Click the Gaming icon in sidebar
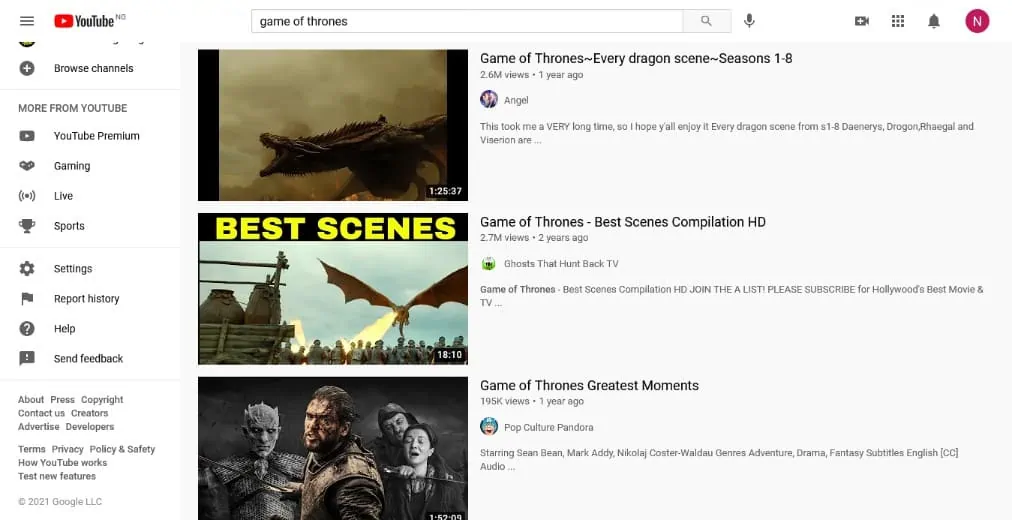The image size is (1012, 520). click(x=27, y=166)
